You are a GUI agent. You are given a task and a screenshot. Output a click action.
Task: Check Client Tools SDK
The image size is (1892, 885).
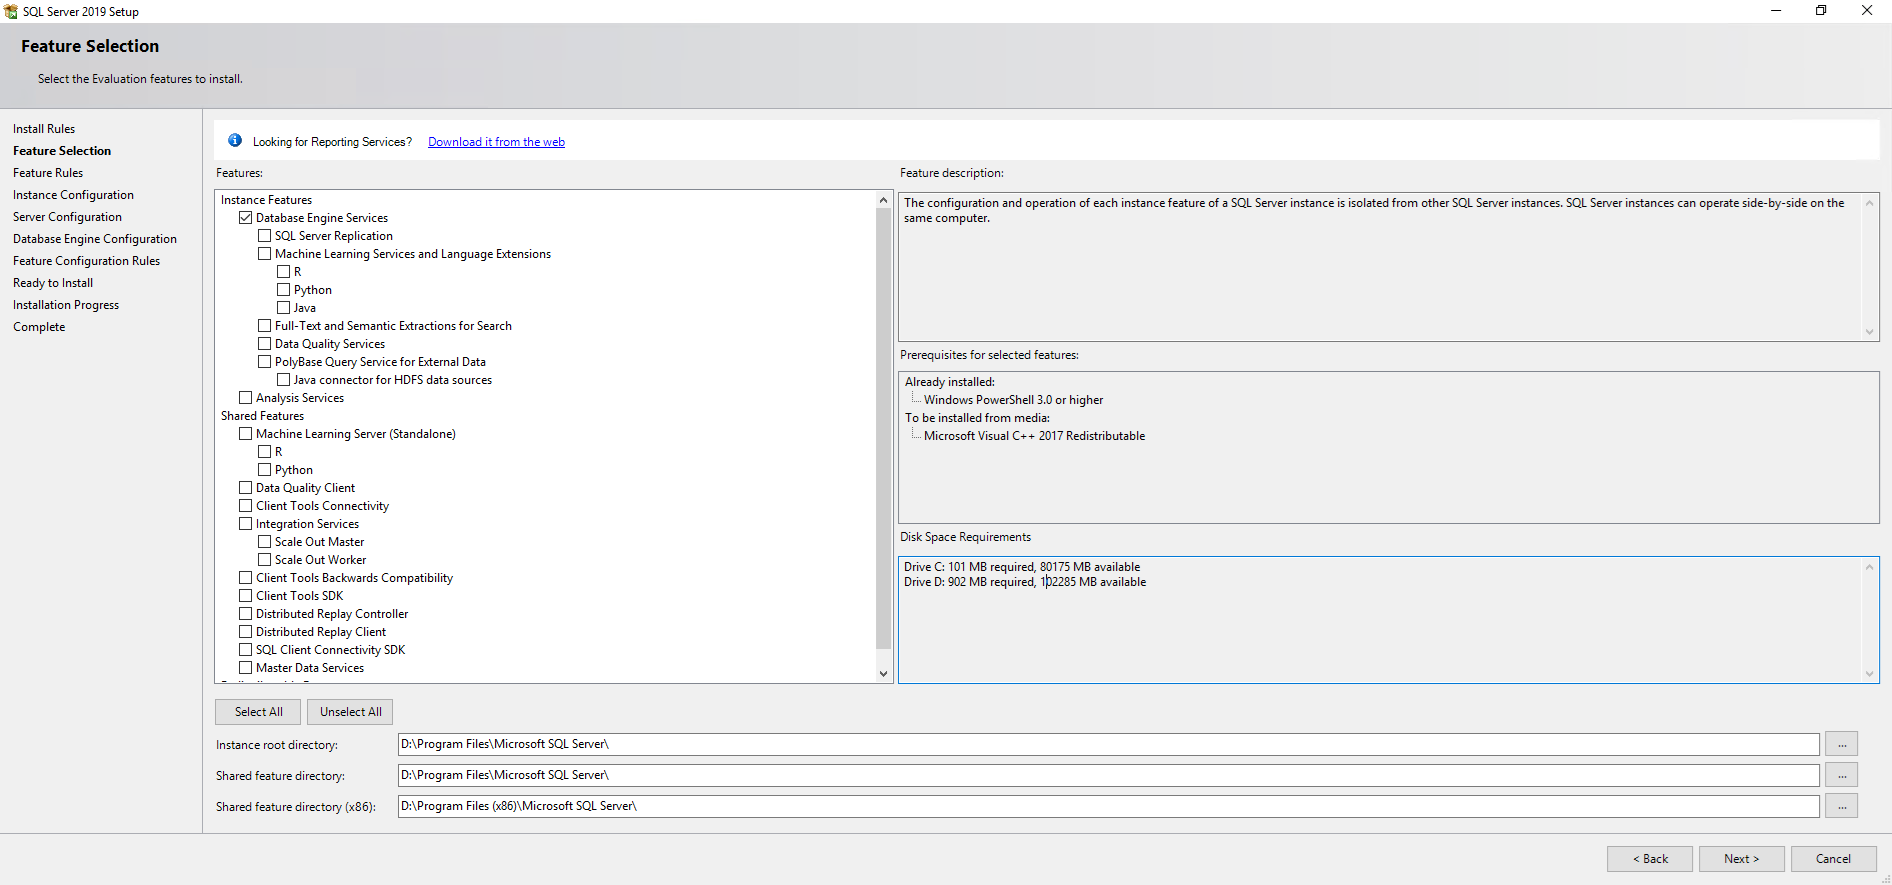(x=245, y=595)
